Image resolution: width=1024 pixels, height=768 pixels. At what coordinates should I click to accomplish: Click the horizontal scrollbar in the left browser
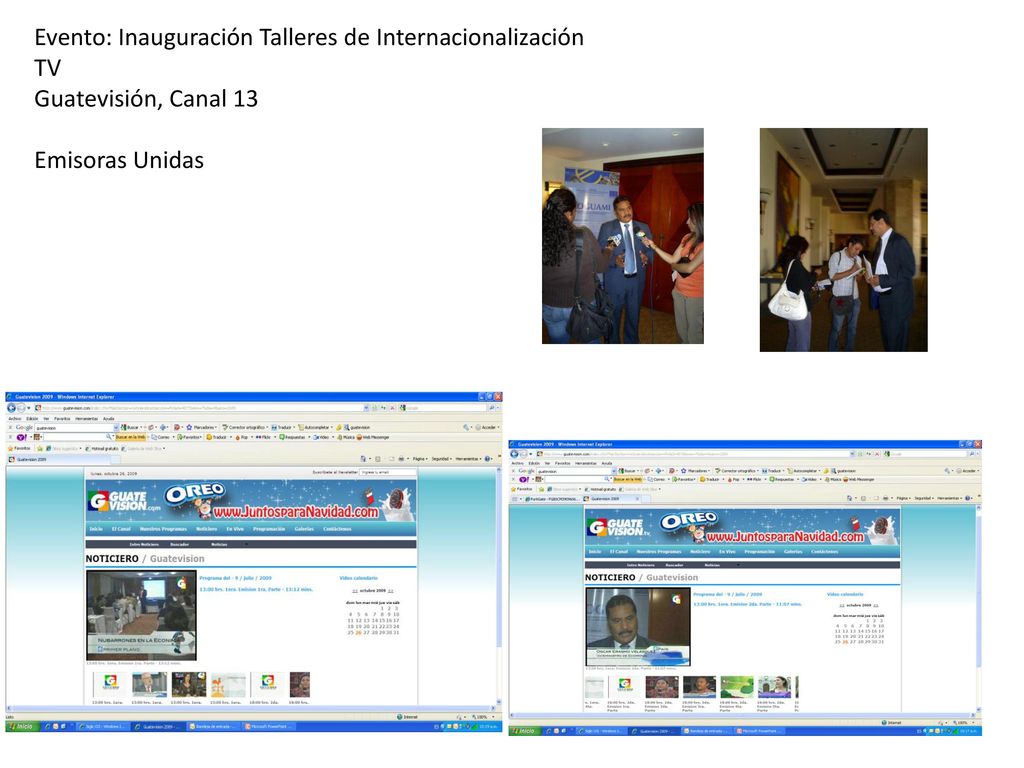[250, 708]
